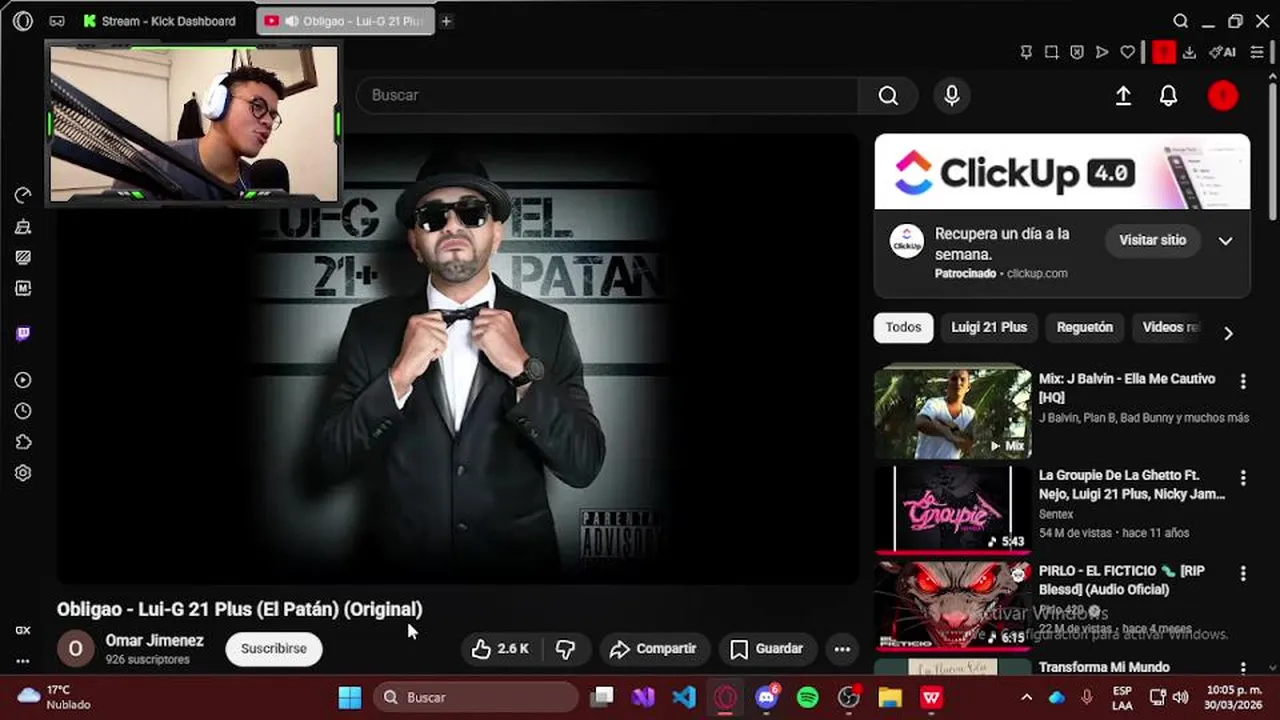The image size is (1280, 720).
Task: Click the GX Corner icon in sidebar
Action: [x=23, y=630]
